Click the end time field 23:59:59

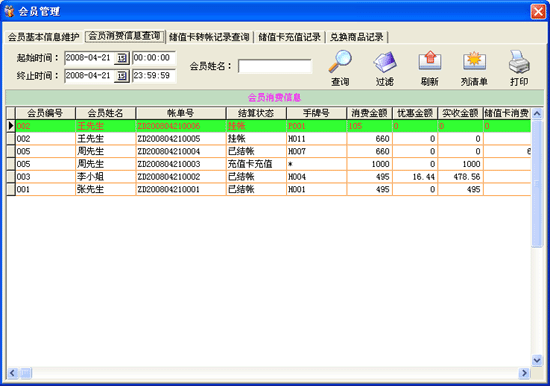click(x=154, y=76)
